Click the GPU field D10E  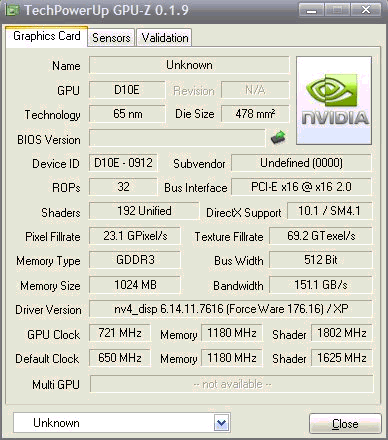(127, 90)
